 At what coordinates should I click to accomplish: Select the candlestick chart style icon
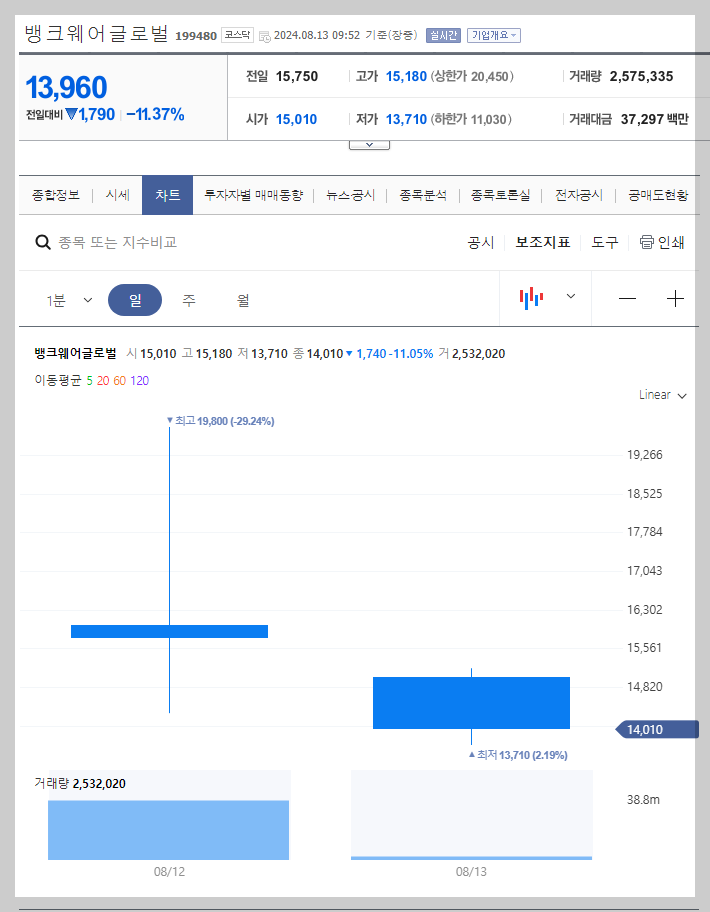click(531, 298)
